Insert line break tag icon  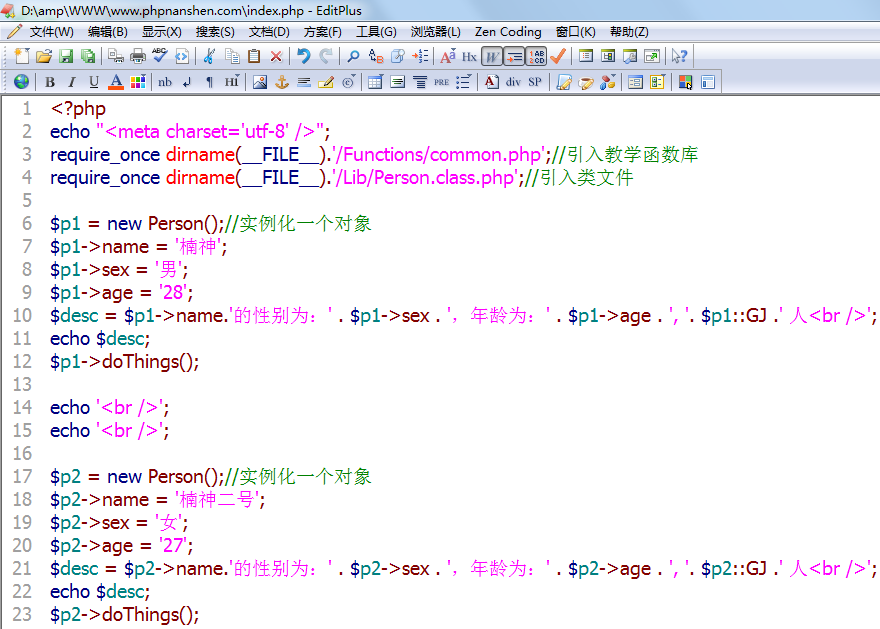click(x=187, y=82)
